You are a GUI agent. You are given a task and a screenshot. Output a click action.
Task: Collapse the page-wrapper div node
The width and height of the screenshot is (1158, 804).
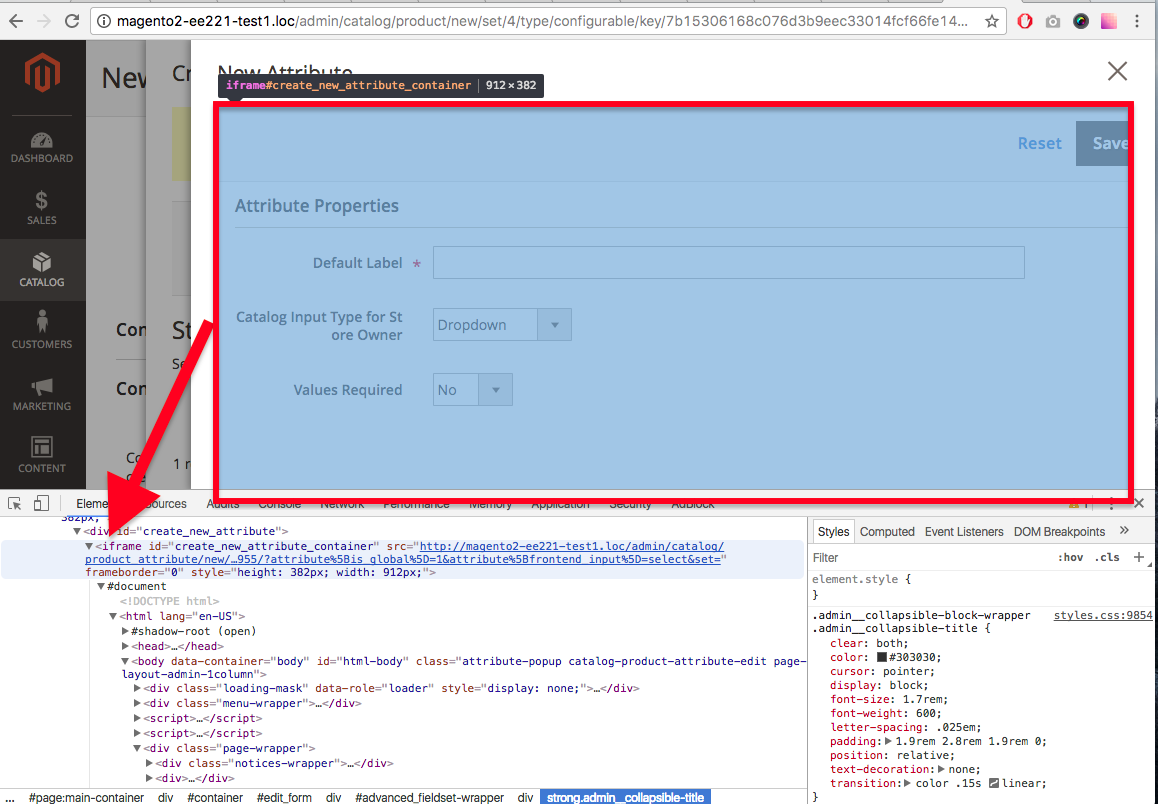click(137, 749)
